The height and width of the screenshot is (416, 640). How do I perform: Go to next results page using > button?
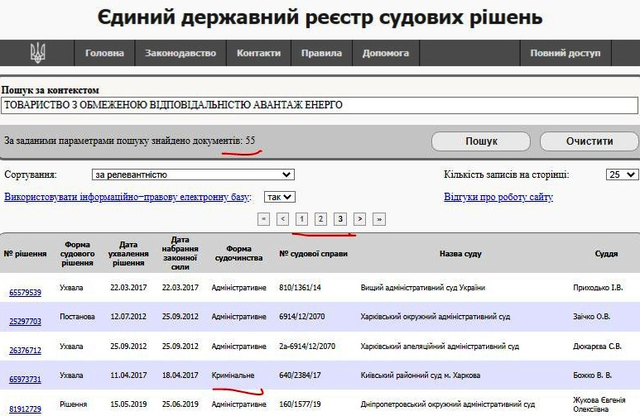(360, 218)
